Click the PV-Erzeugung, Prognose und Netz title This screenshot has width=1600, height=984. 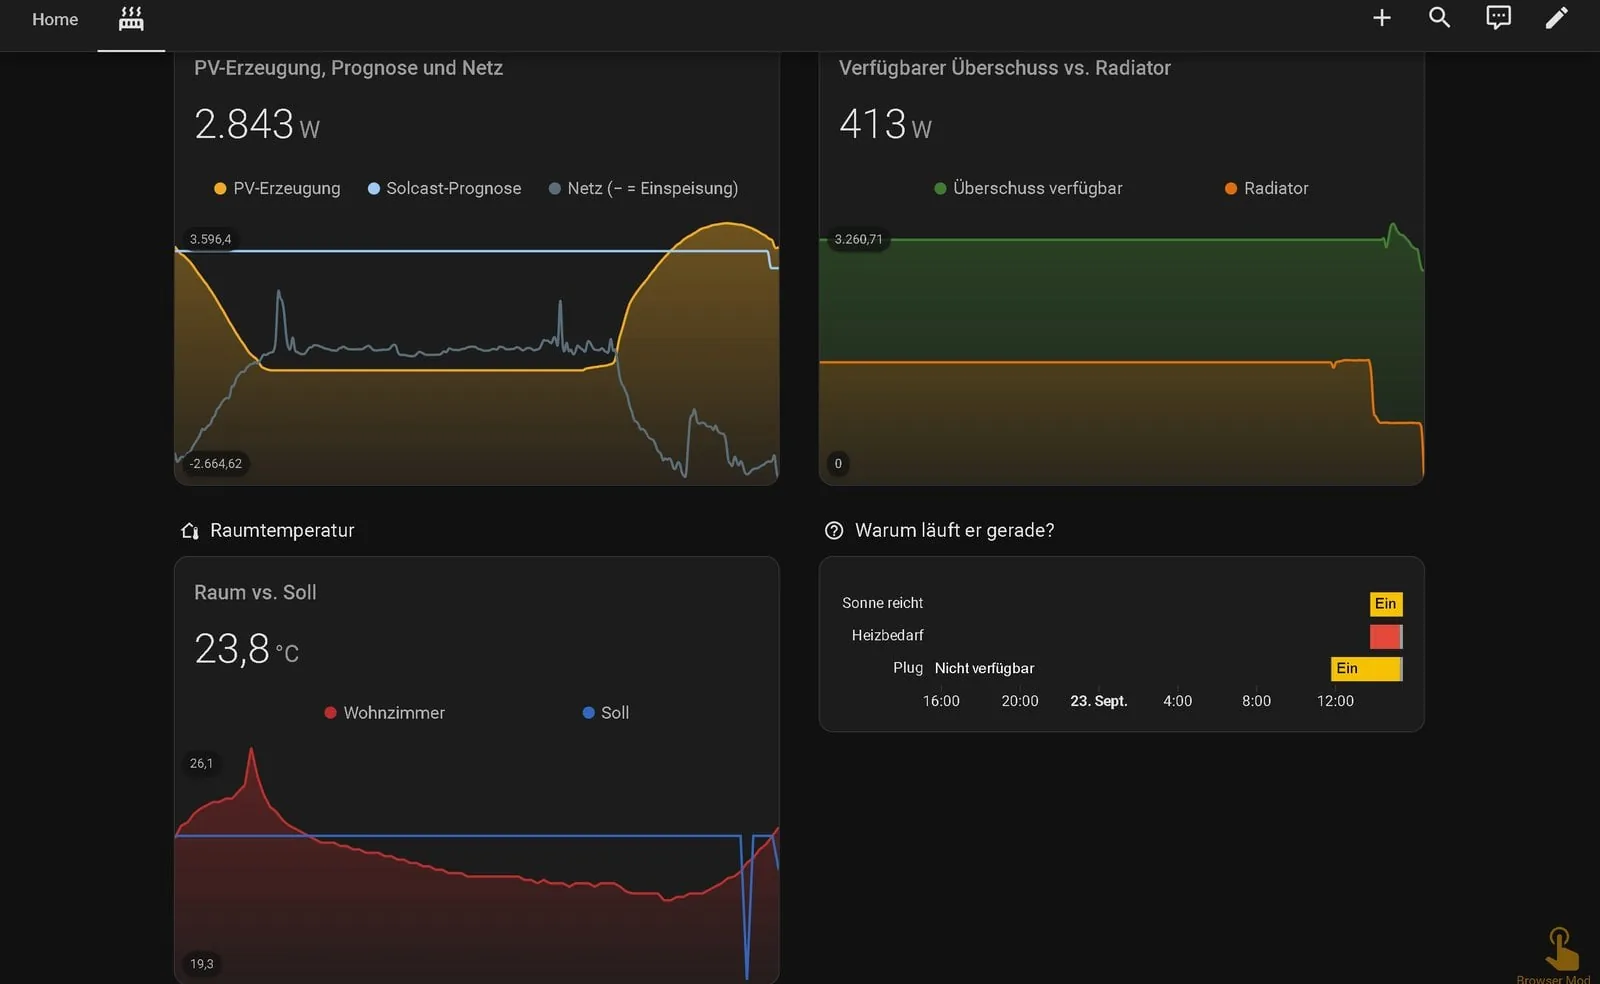348,68
